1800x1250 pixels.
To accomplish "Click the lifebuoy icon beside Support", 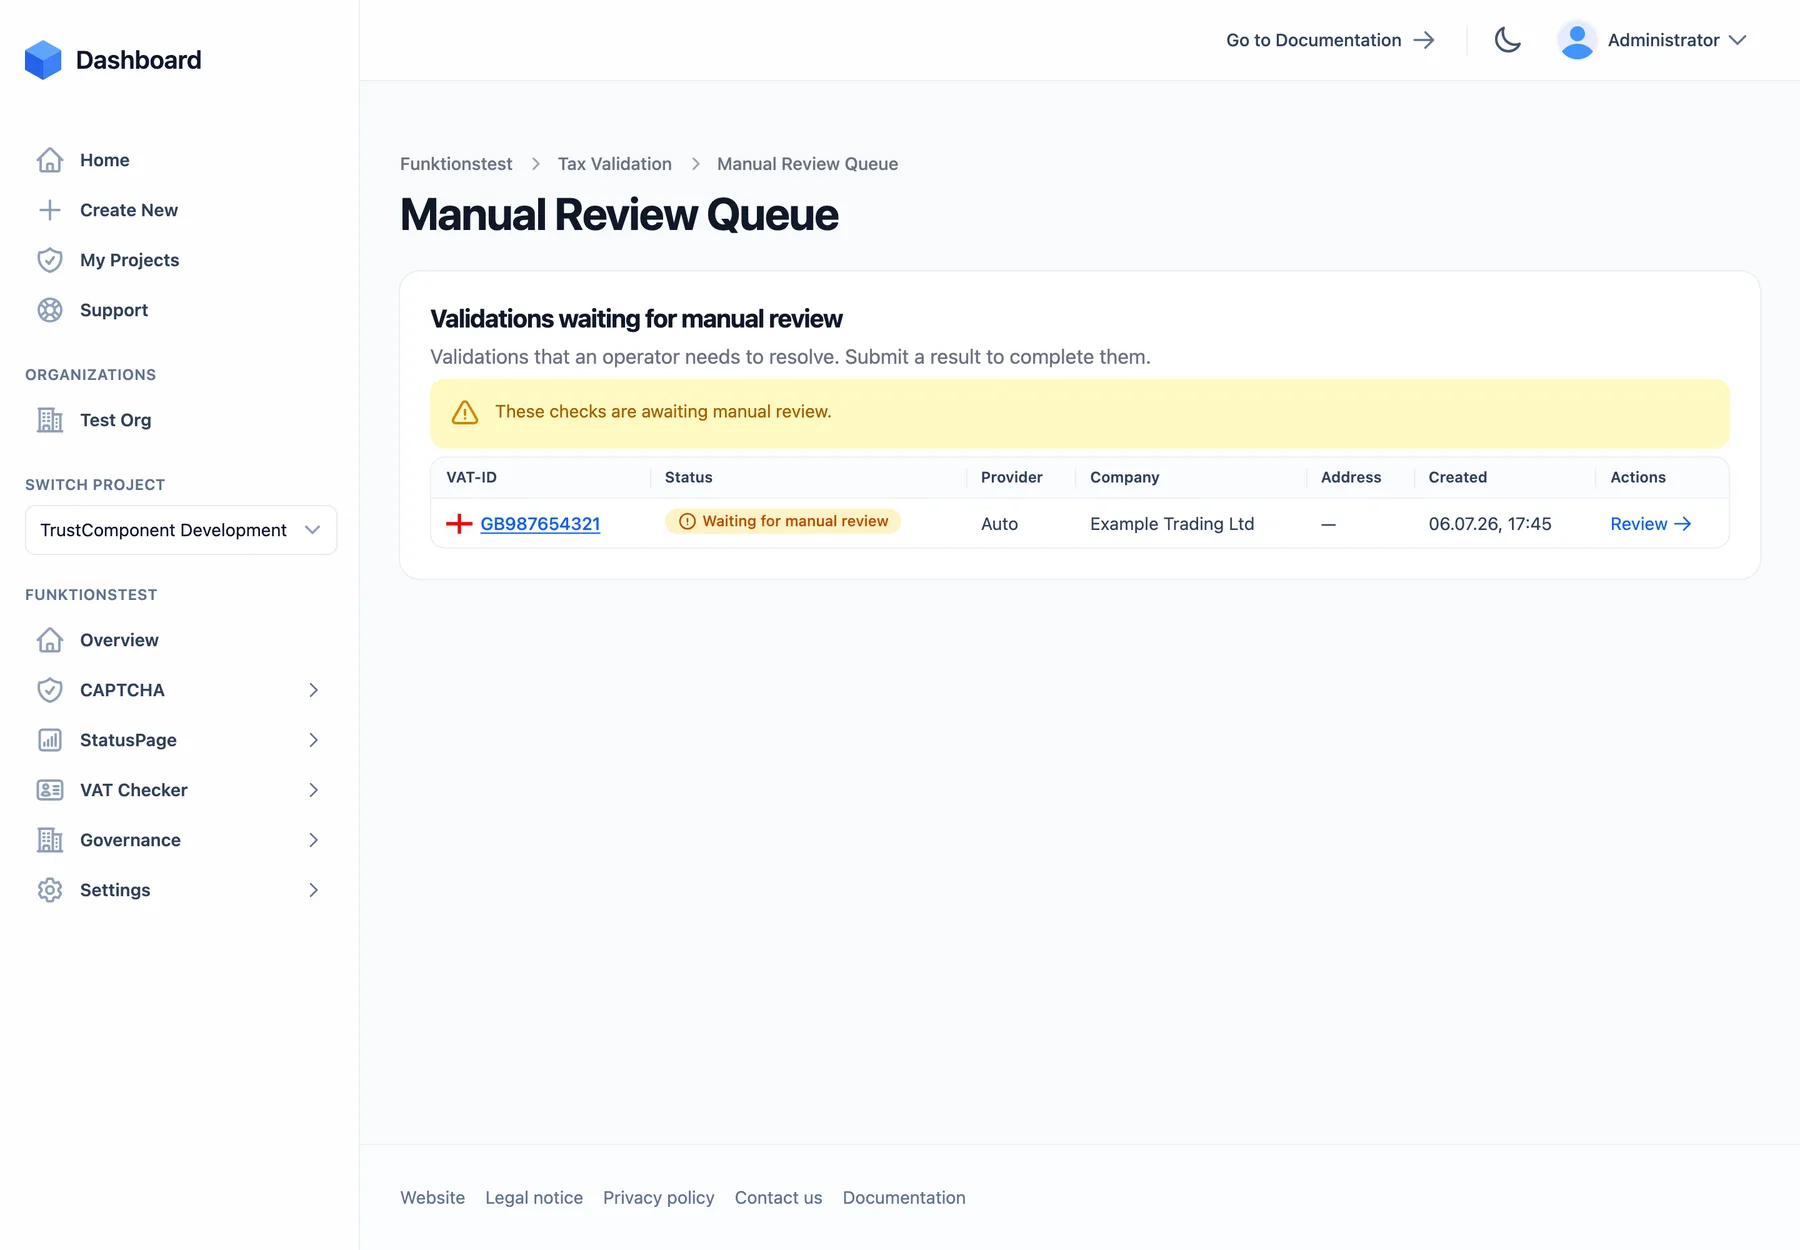I will [50, 310].
